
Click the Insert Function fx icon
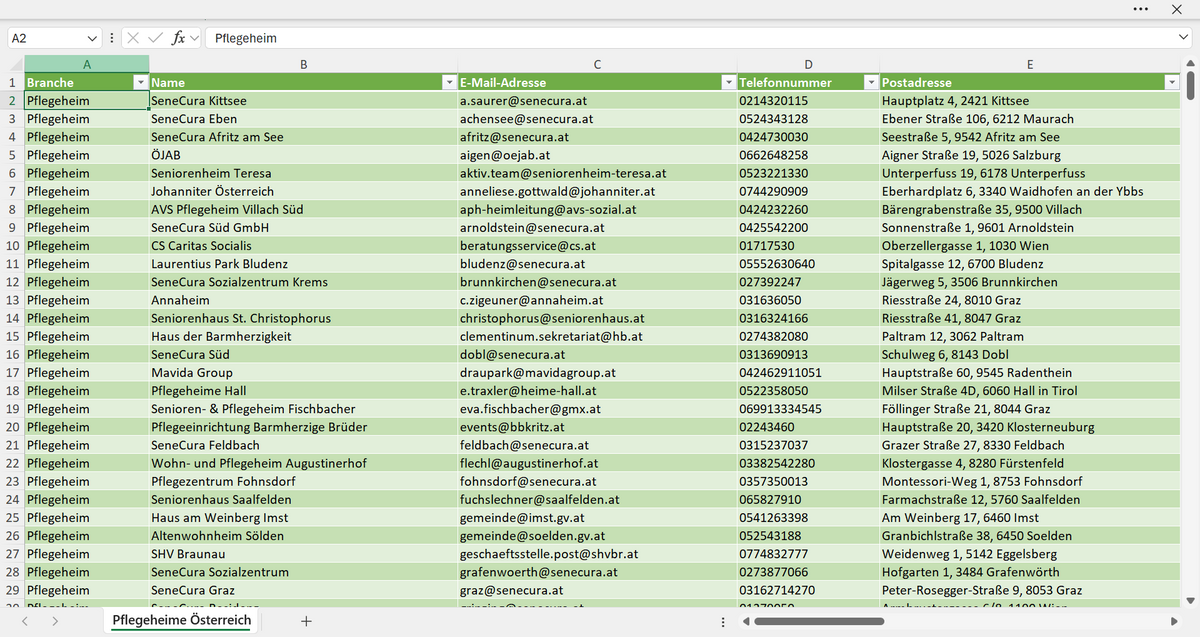coord(178,38)
